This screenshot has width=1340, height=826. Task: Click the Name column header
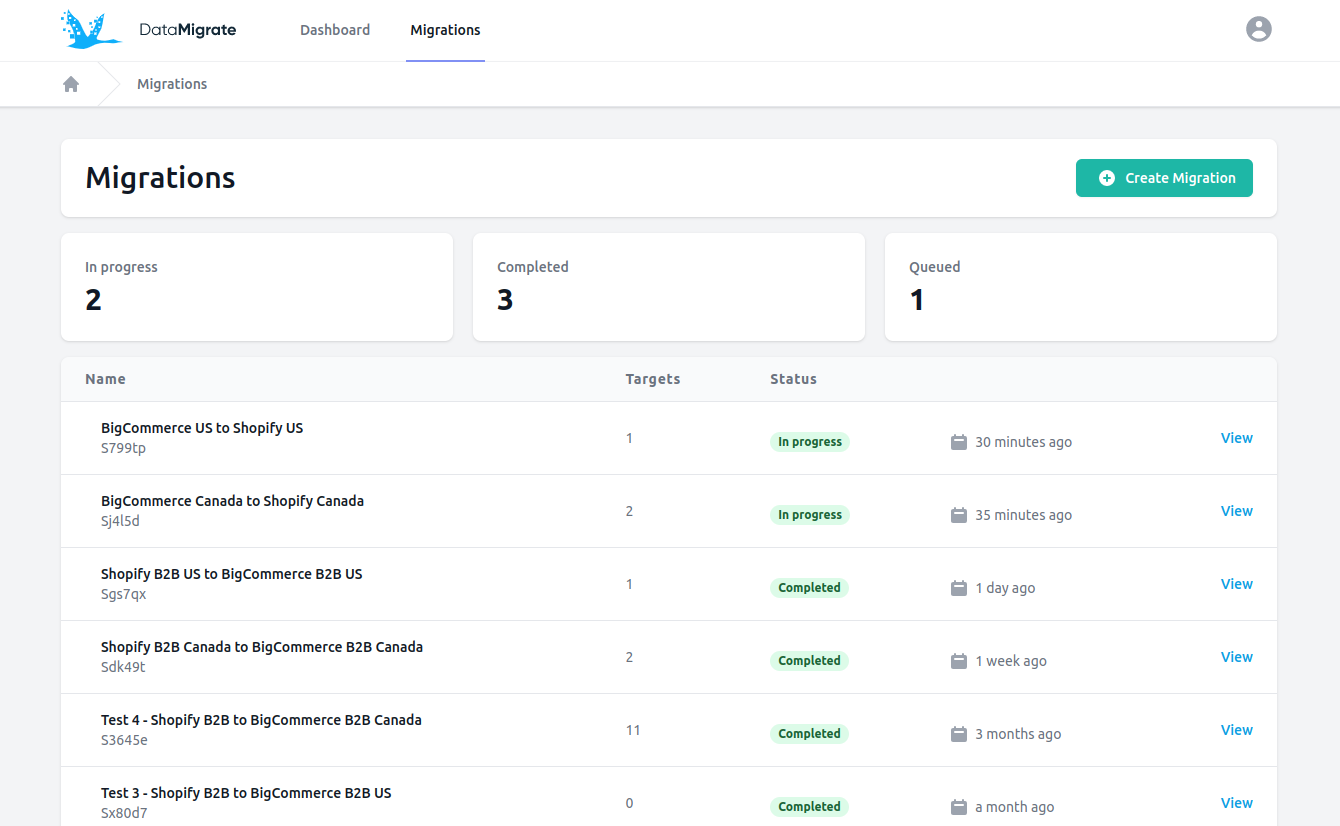pyautogui.click(x=105, y=379)
